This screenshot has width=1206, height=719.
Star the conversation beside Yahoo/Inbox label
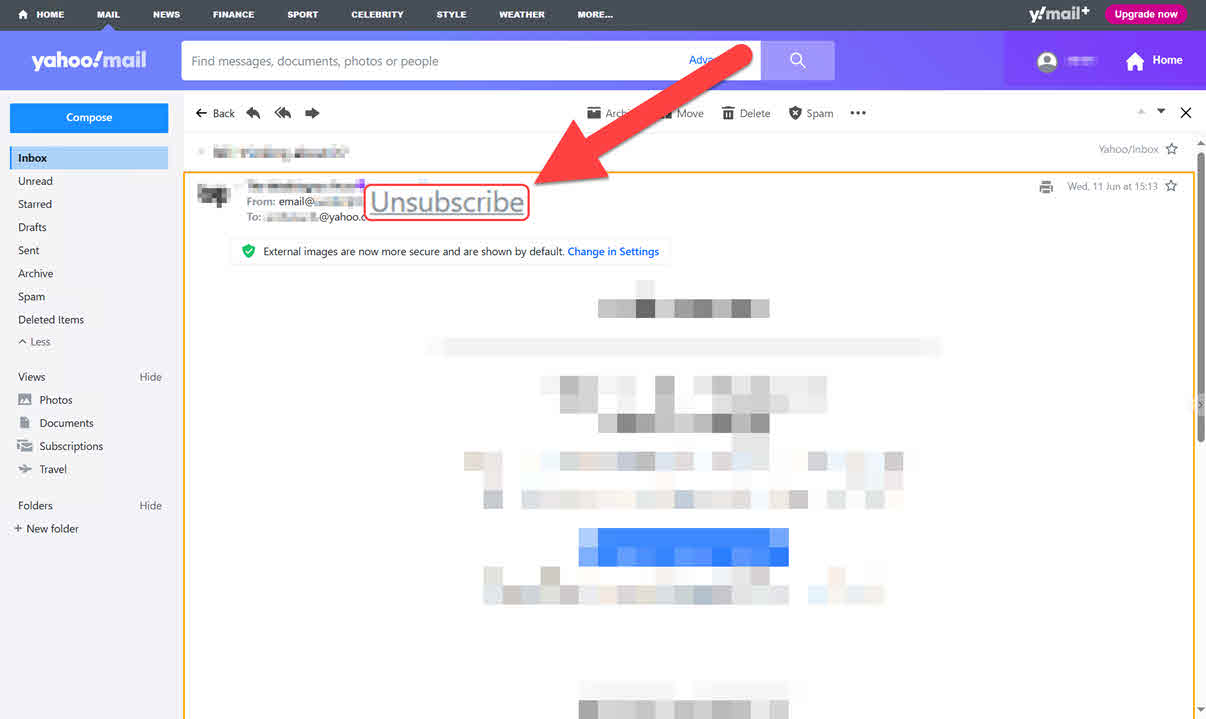click(x=1172, y=149)
